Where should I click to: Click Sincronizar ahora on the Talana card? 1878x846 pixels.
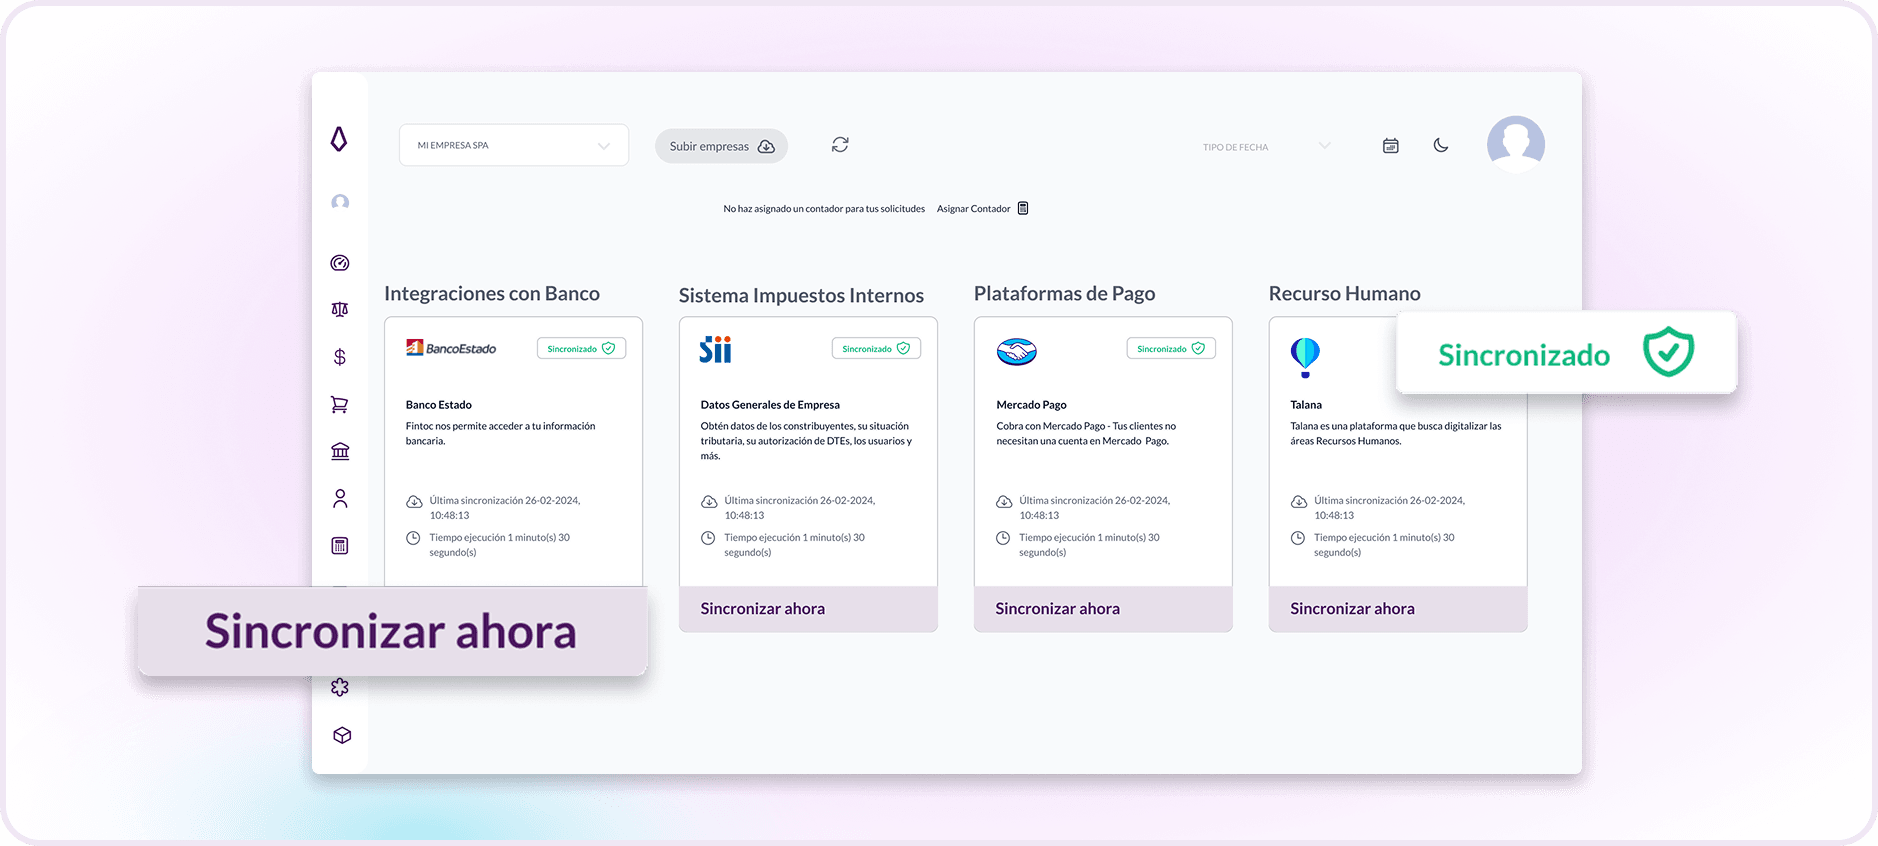[x=1398, y=609]
